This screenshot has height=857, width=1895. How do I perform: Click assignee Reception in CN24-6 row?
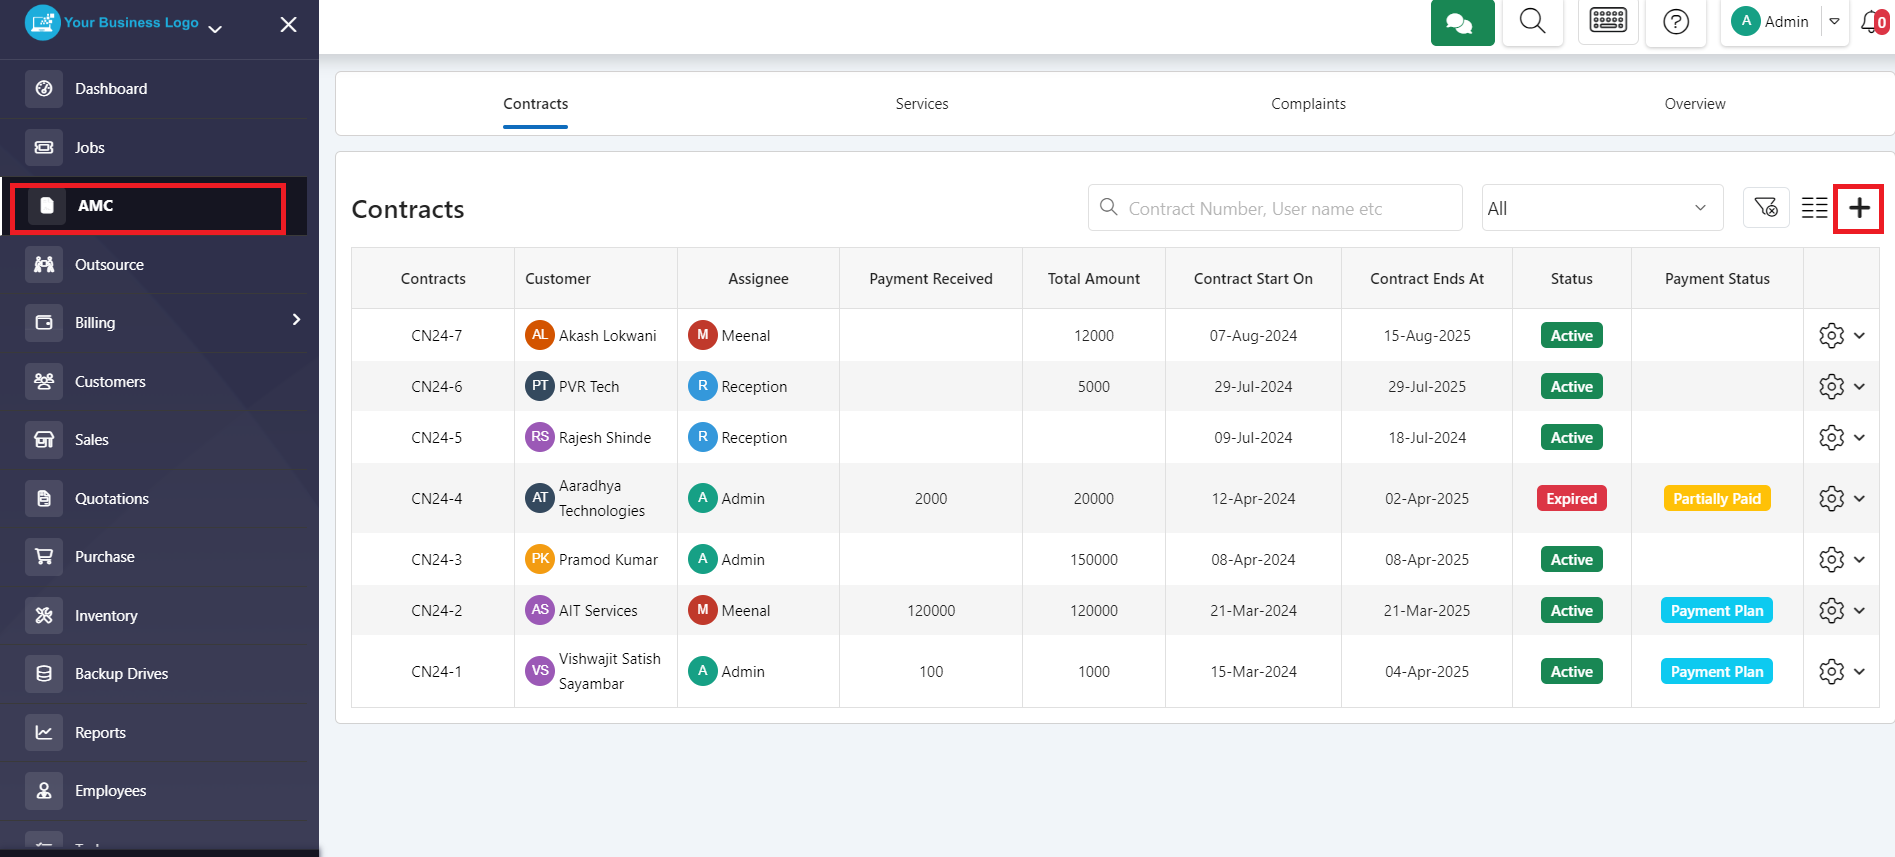pos(754,387)
